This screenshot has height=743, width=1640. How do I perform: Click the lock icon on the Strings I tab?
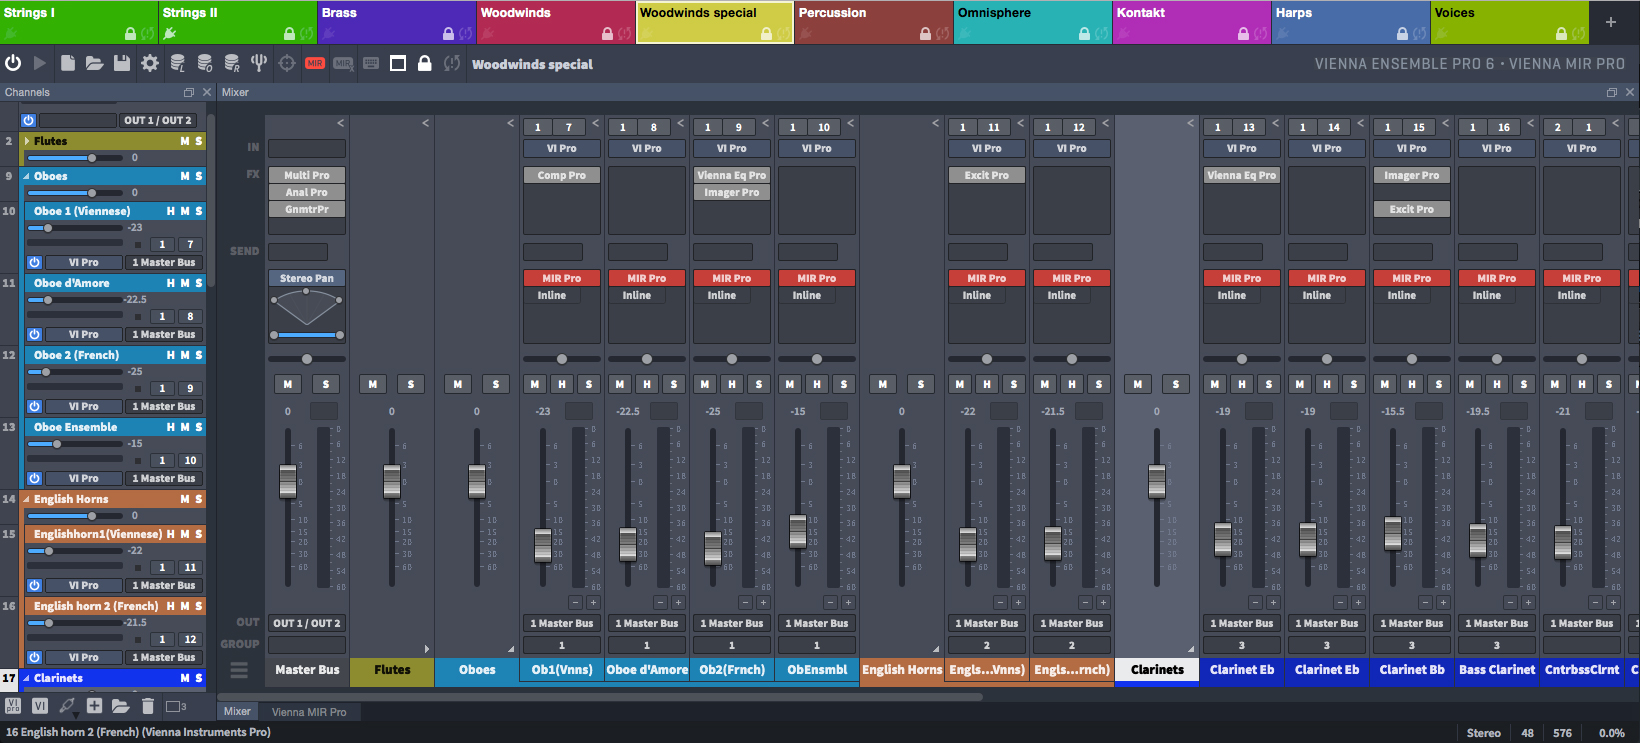pyautogui.click(x=130, y=34)
